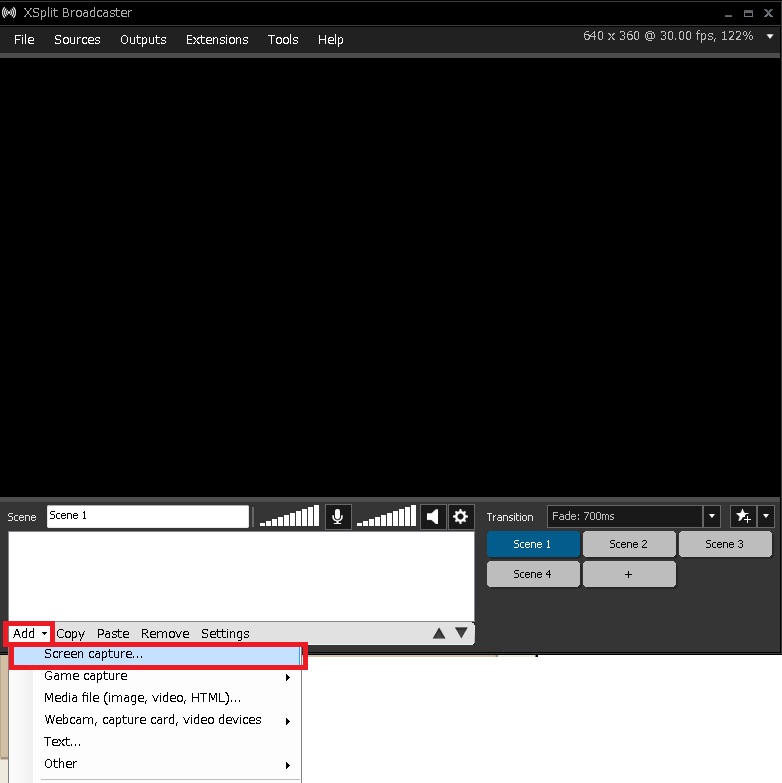Mute the speaker audio icon

(x=432, y=516)
